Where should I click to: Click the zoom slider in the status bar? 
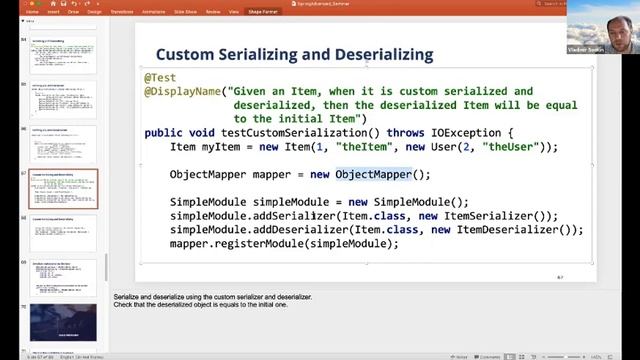[x=563, y=357]
